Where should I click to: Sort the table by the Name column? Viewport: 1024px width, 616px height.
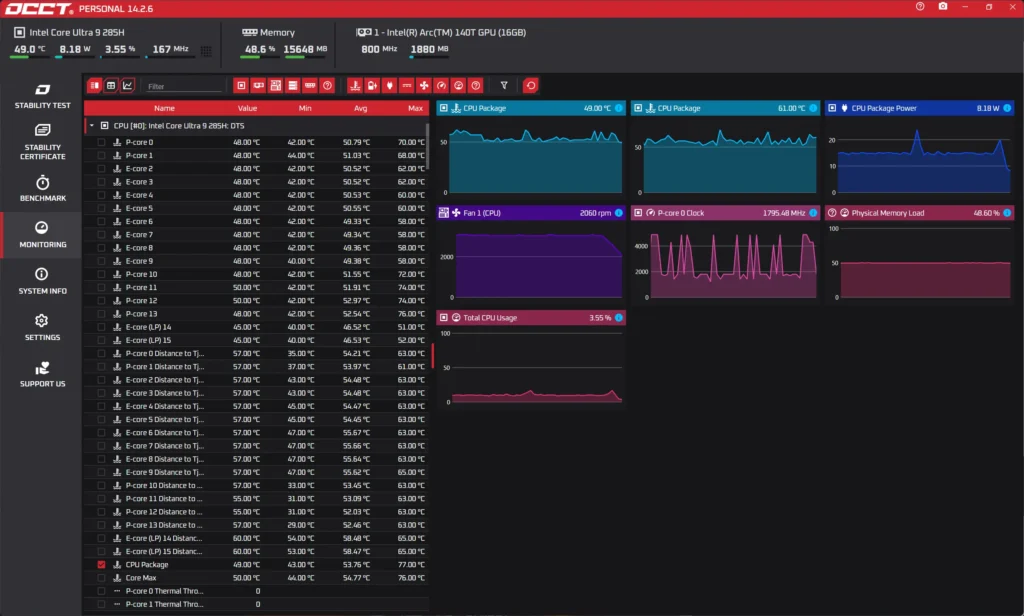pos(164,108)
